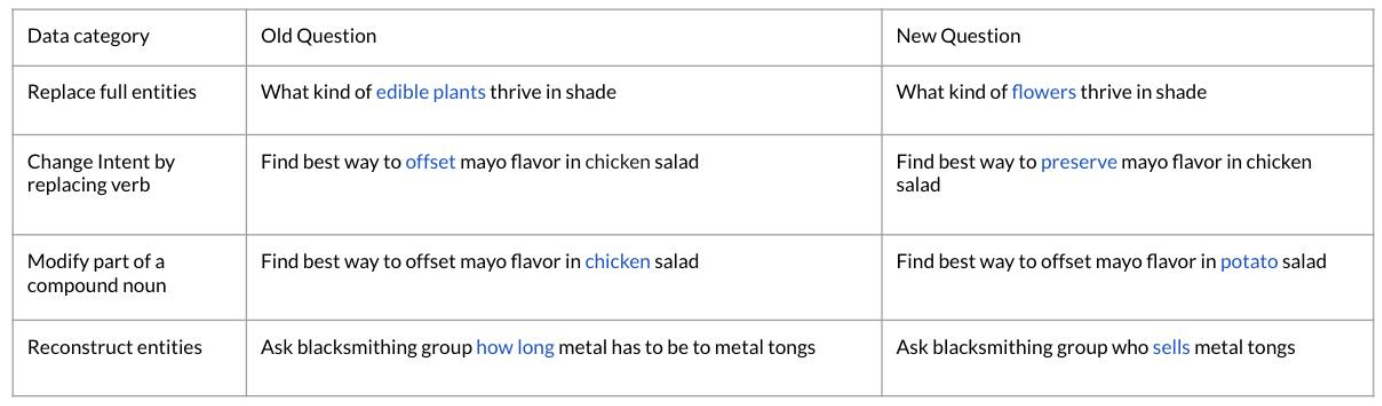Click the 'Reconstruct entities' row label

114,348
